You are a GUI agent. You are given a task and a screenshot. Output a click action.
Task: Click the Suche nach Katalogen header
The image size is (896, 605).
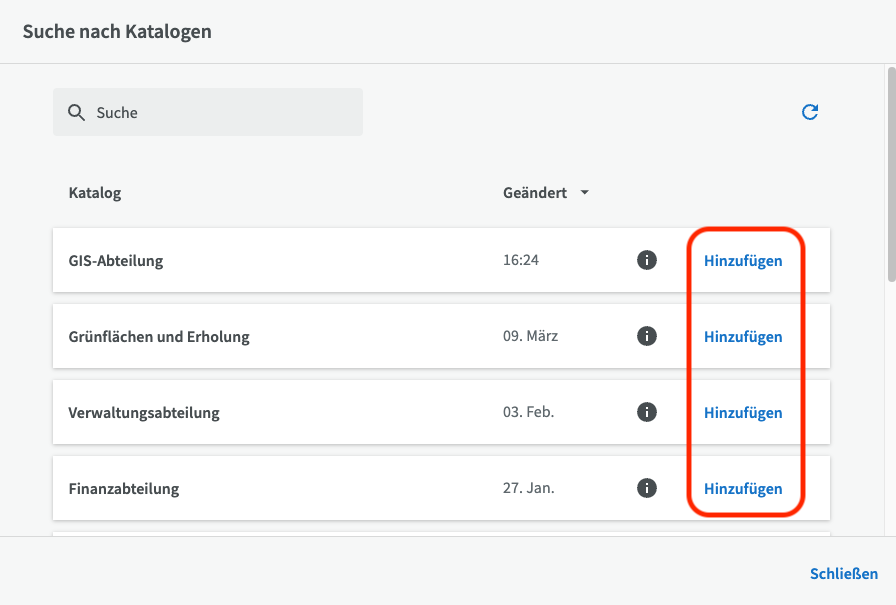click(x=117, y=31)
